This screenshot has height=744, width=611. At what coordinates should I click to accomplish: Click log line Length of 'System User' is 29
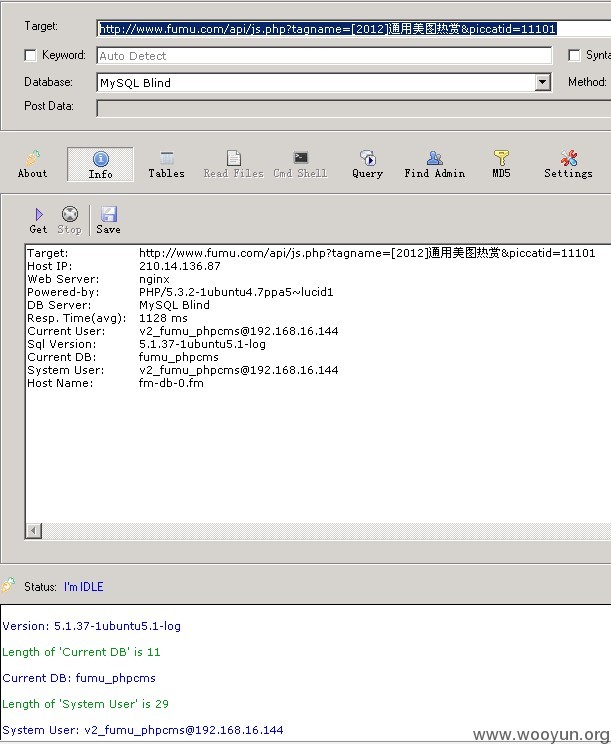pyautogui.click(x=85, y=704)
